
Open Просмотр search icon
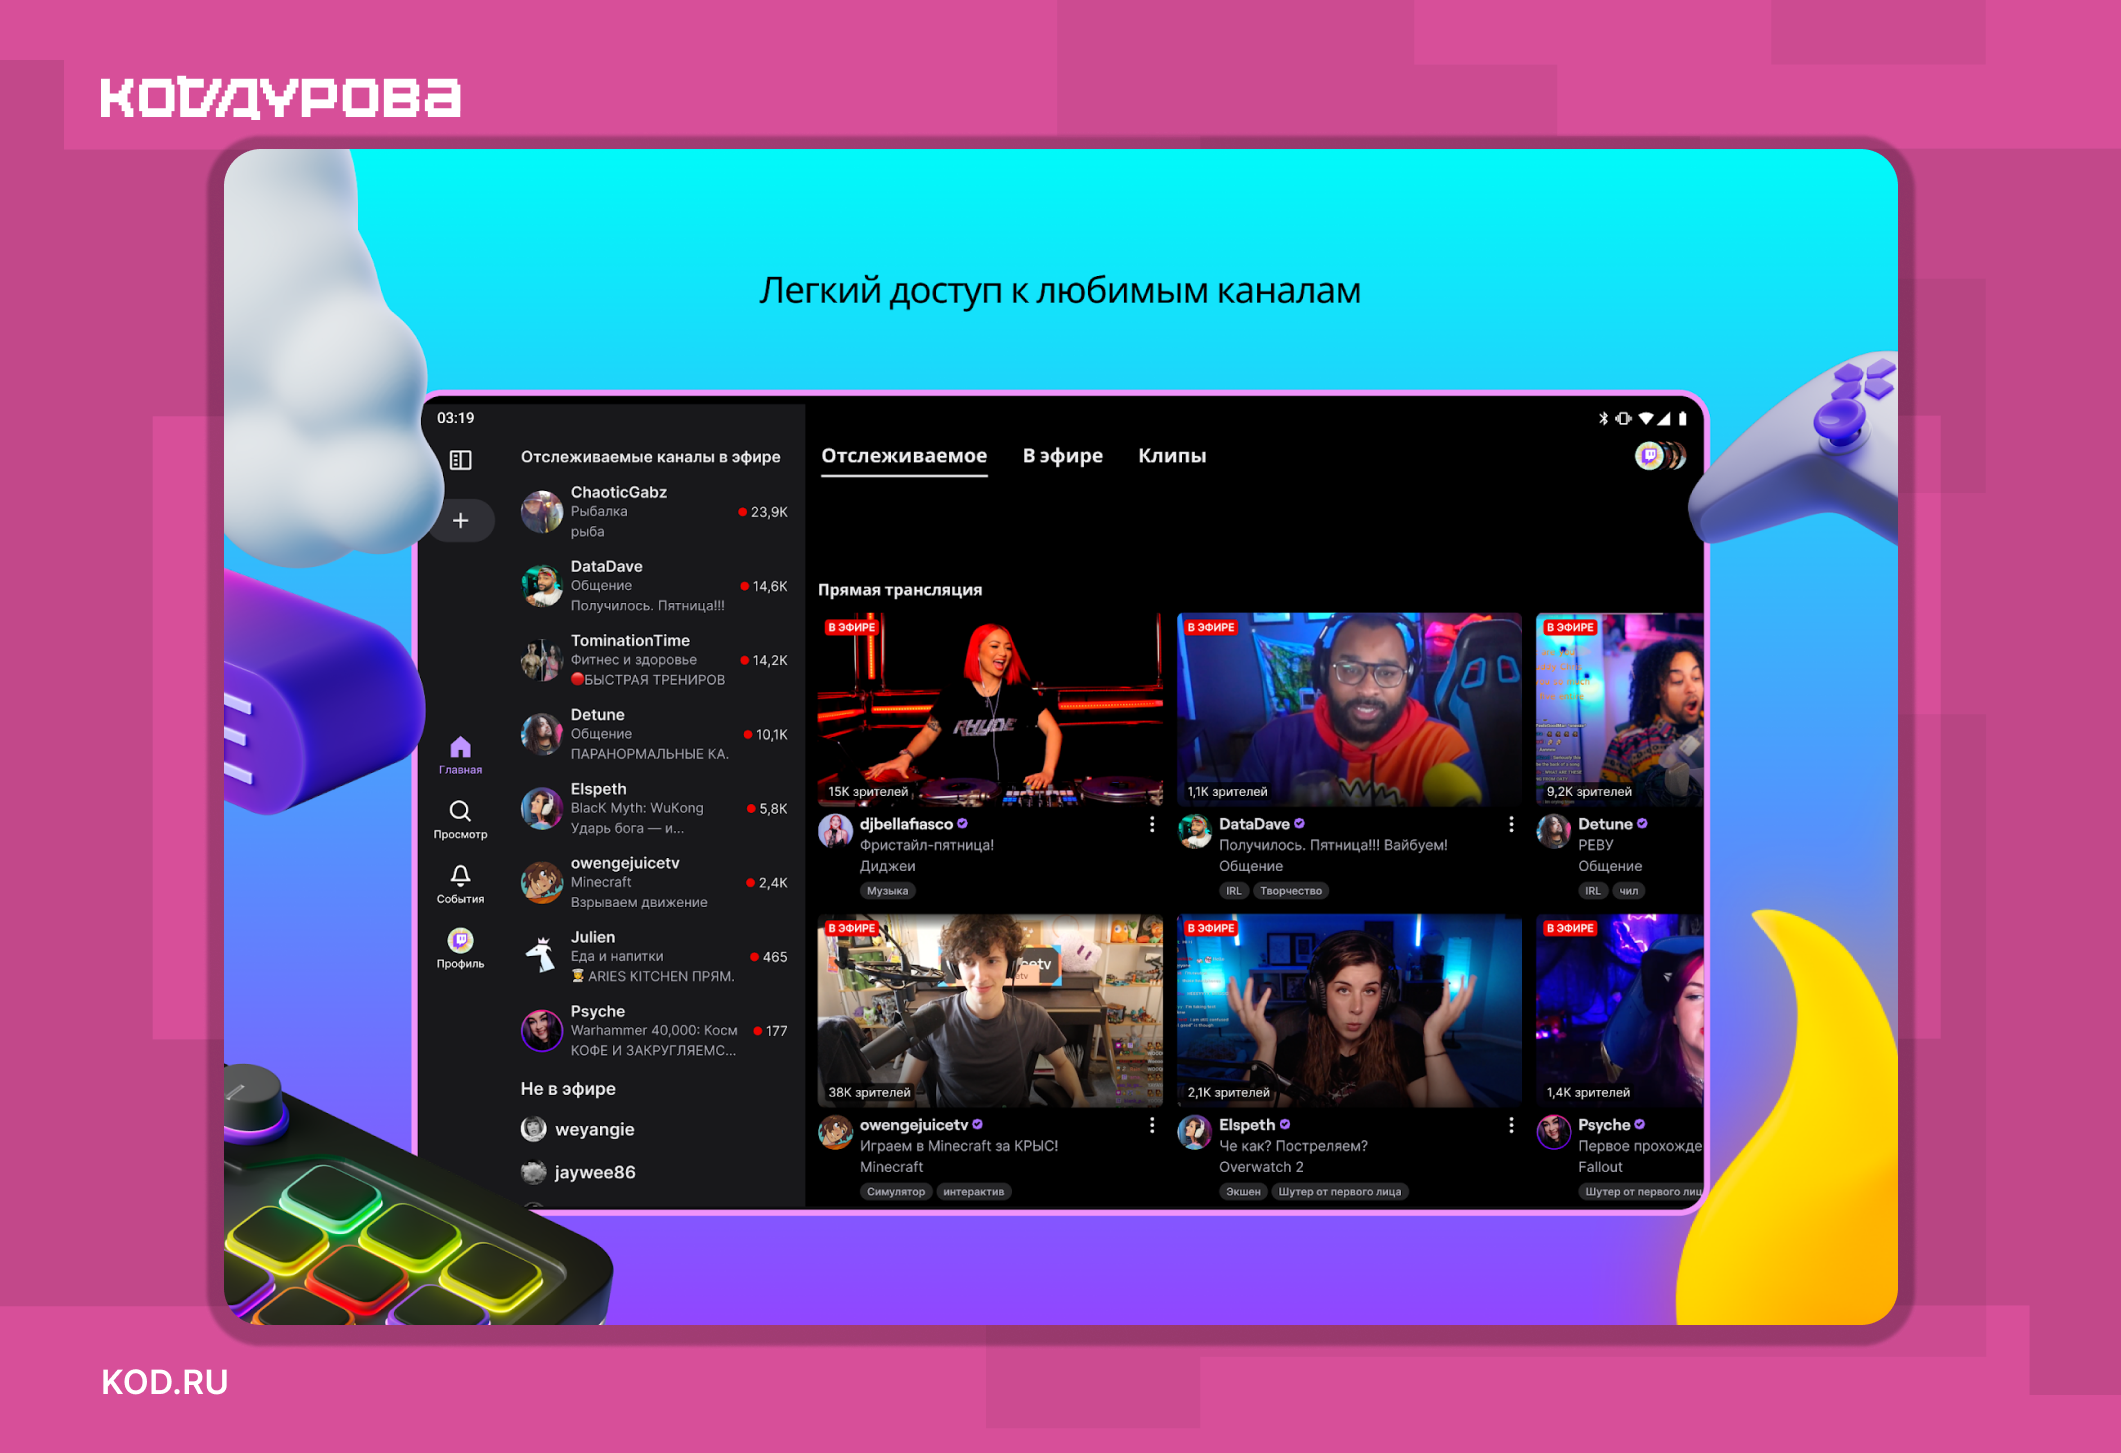click(460, 819)
